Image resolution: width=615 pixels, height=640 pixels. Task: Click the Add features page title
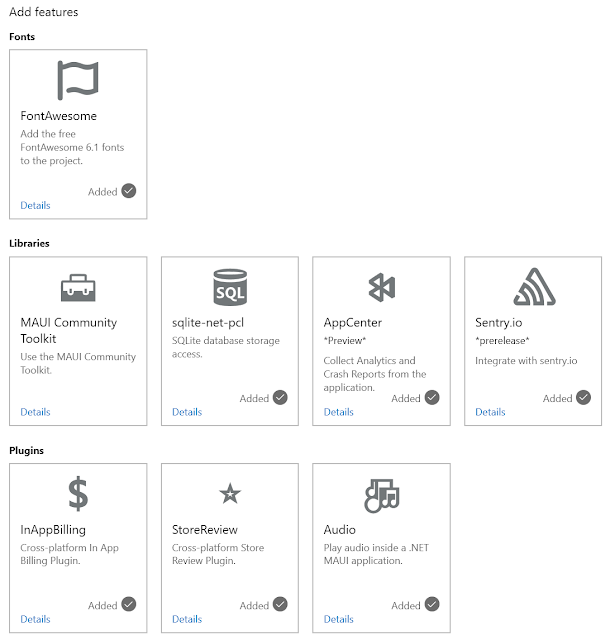point(44,12)
